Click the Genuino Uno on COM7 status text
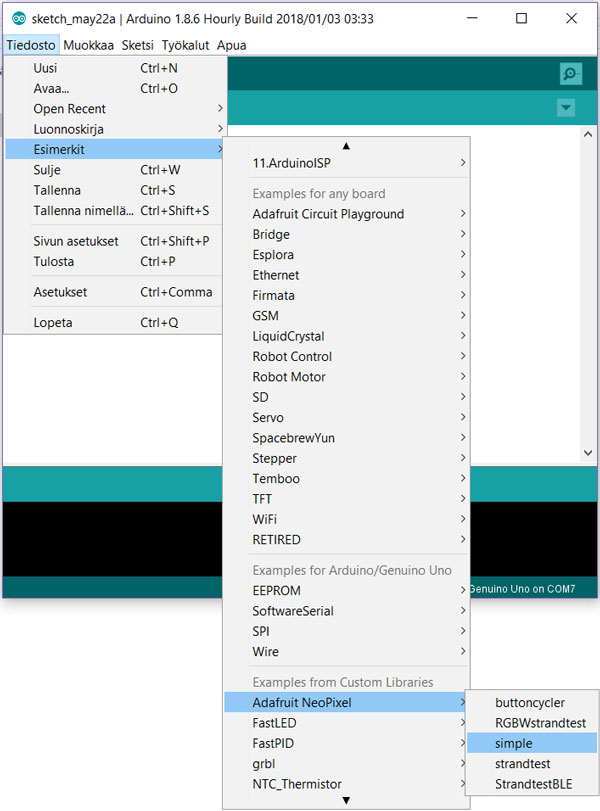This screenshot has width=600, height=811. point(522,589)
